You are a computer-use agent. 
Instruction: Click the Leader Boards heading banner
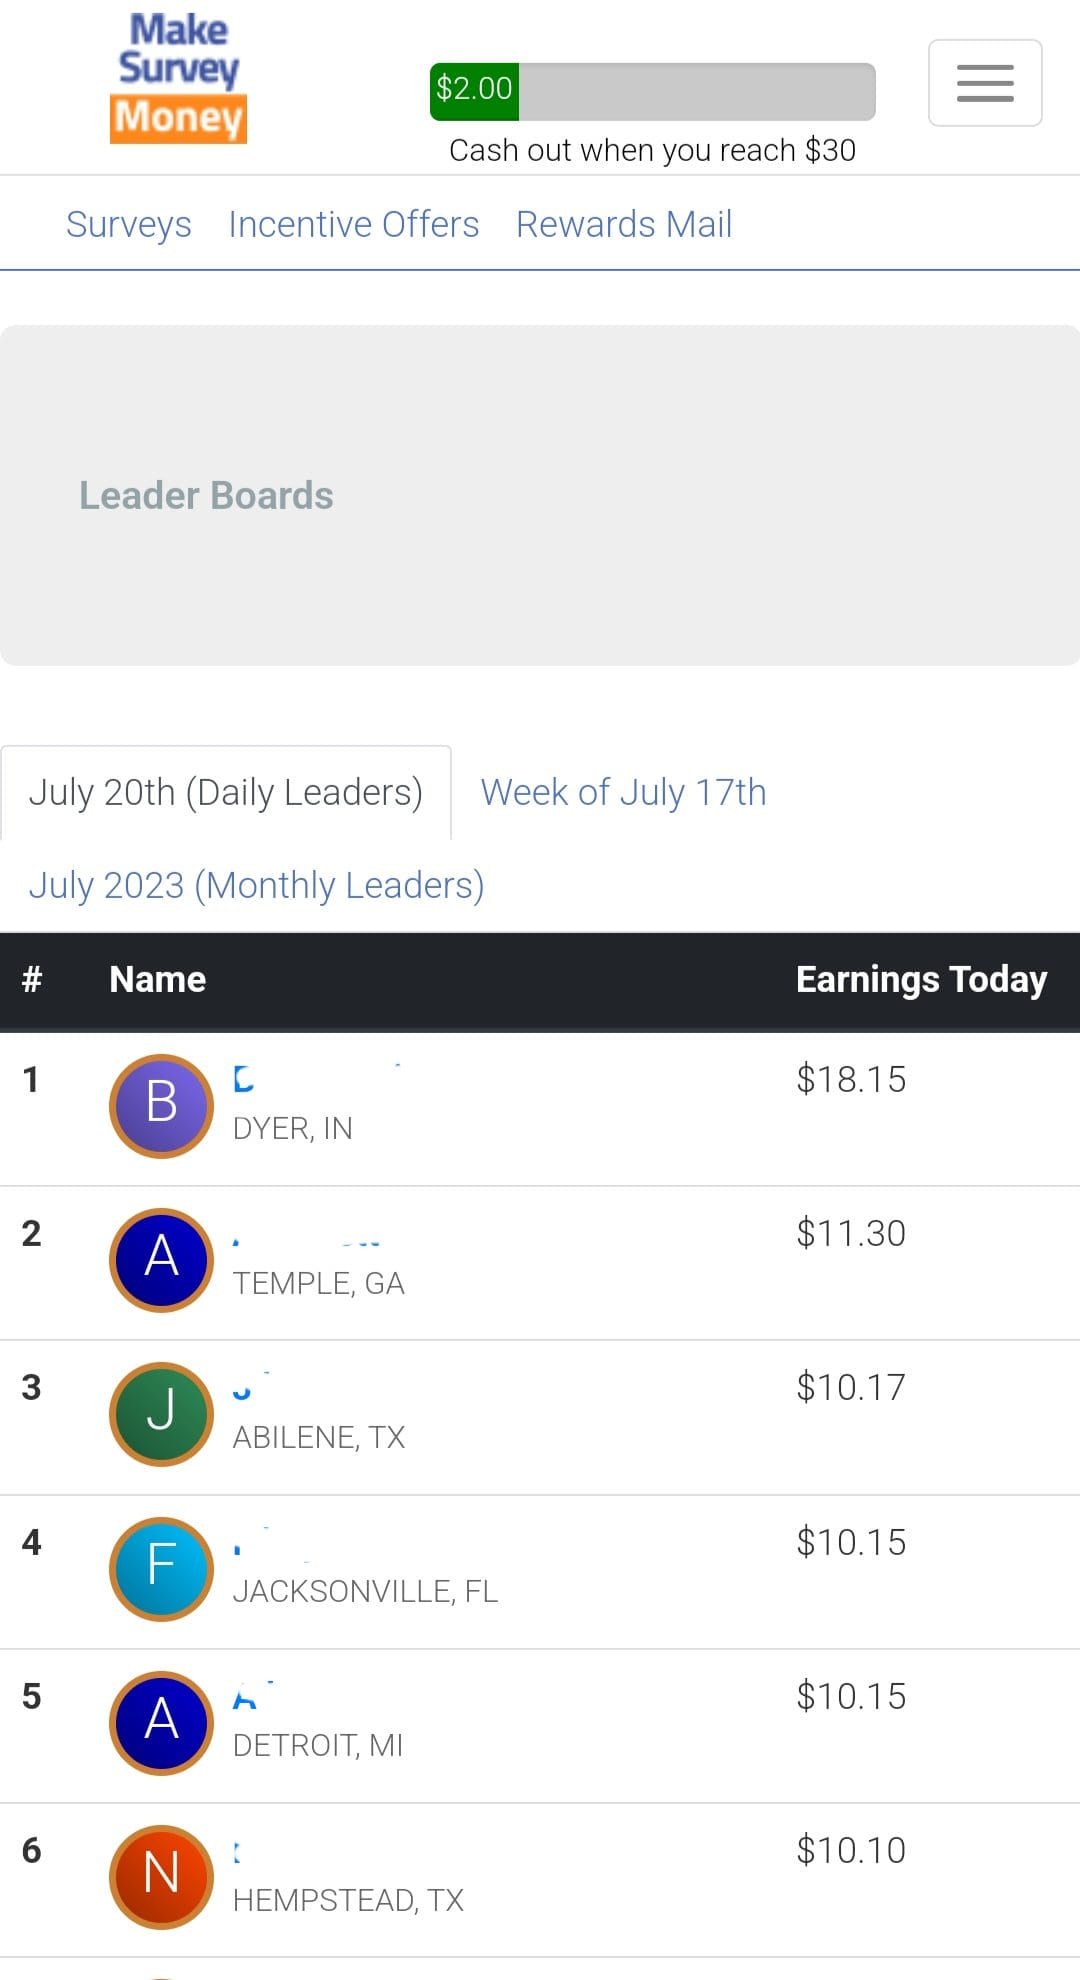(540, 495)
